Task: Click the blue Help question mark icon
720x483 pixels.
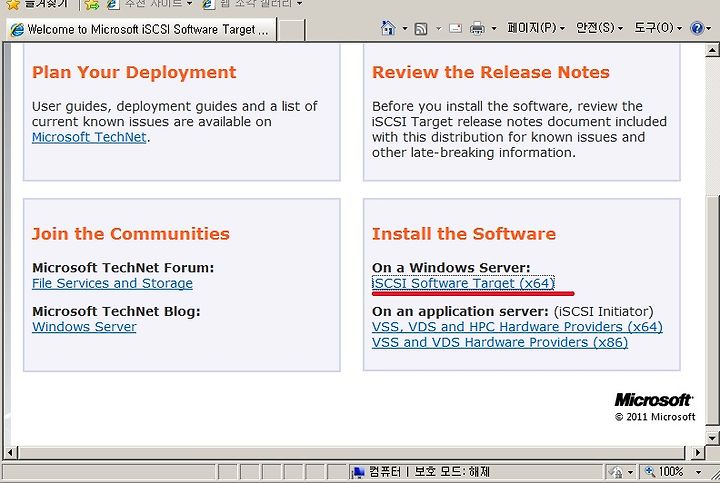Action: pos(697,28)
